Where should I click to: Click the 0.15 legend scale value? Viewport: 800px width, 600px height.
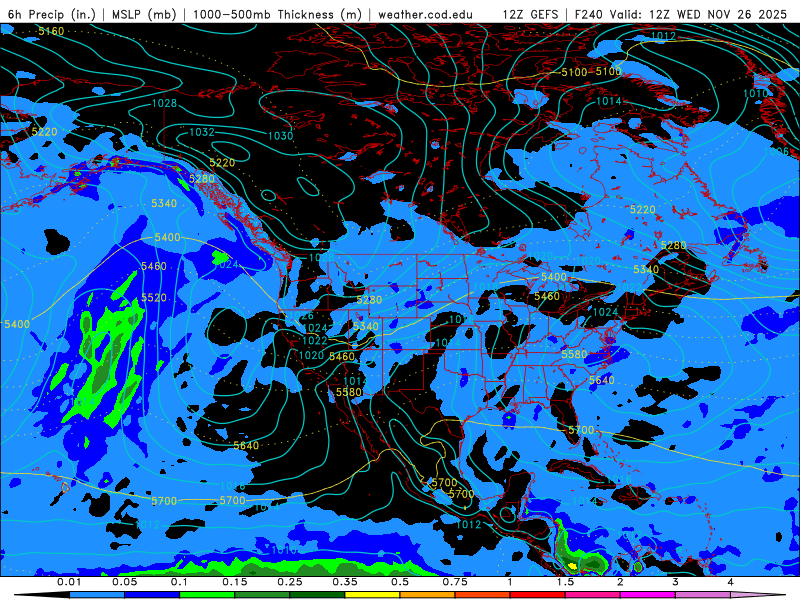235,582
